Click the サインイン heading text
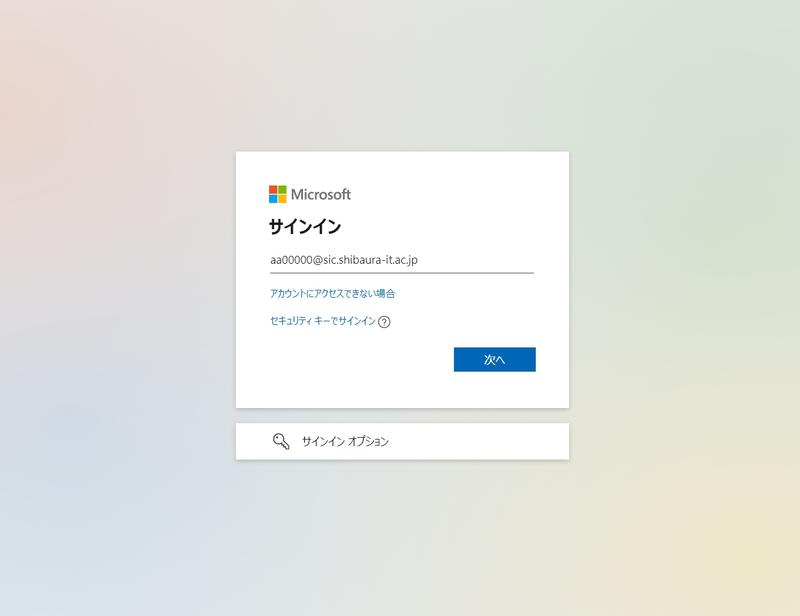Screen dimensions: 800x616 click(305, 226)
